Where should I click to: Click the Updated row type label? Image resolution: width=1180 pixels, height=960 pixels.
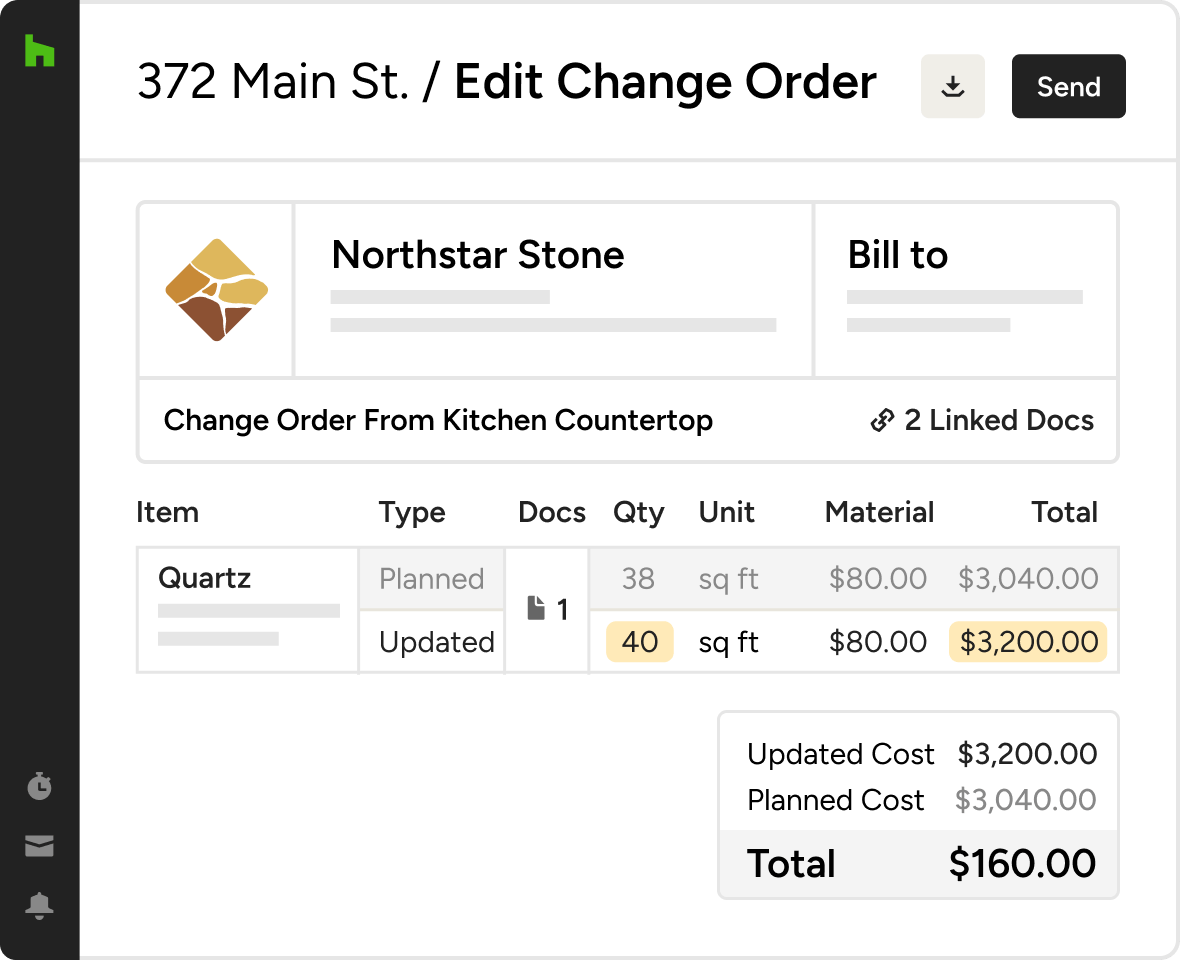pyautogui.click(x=436, y=642)
